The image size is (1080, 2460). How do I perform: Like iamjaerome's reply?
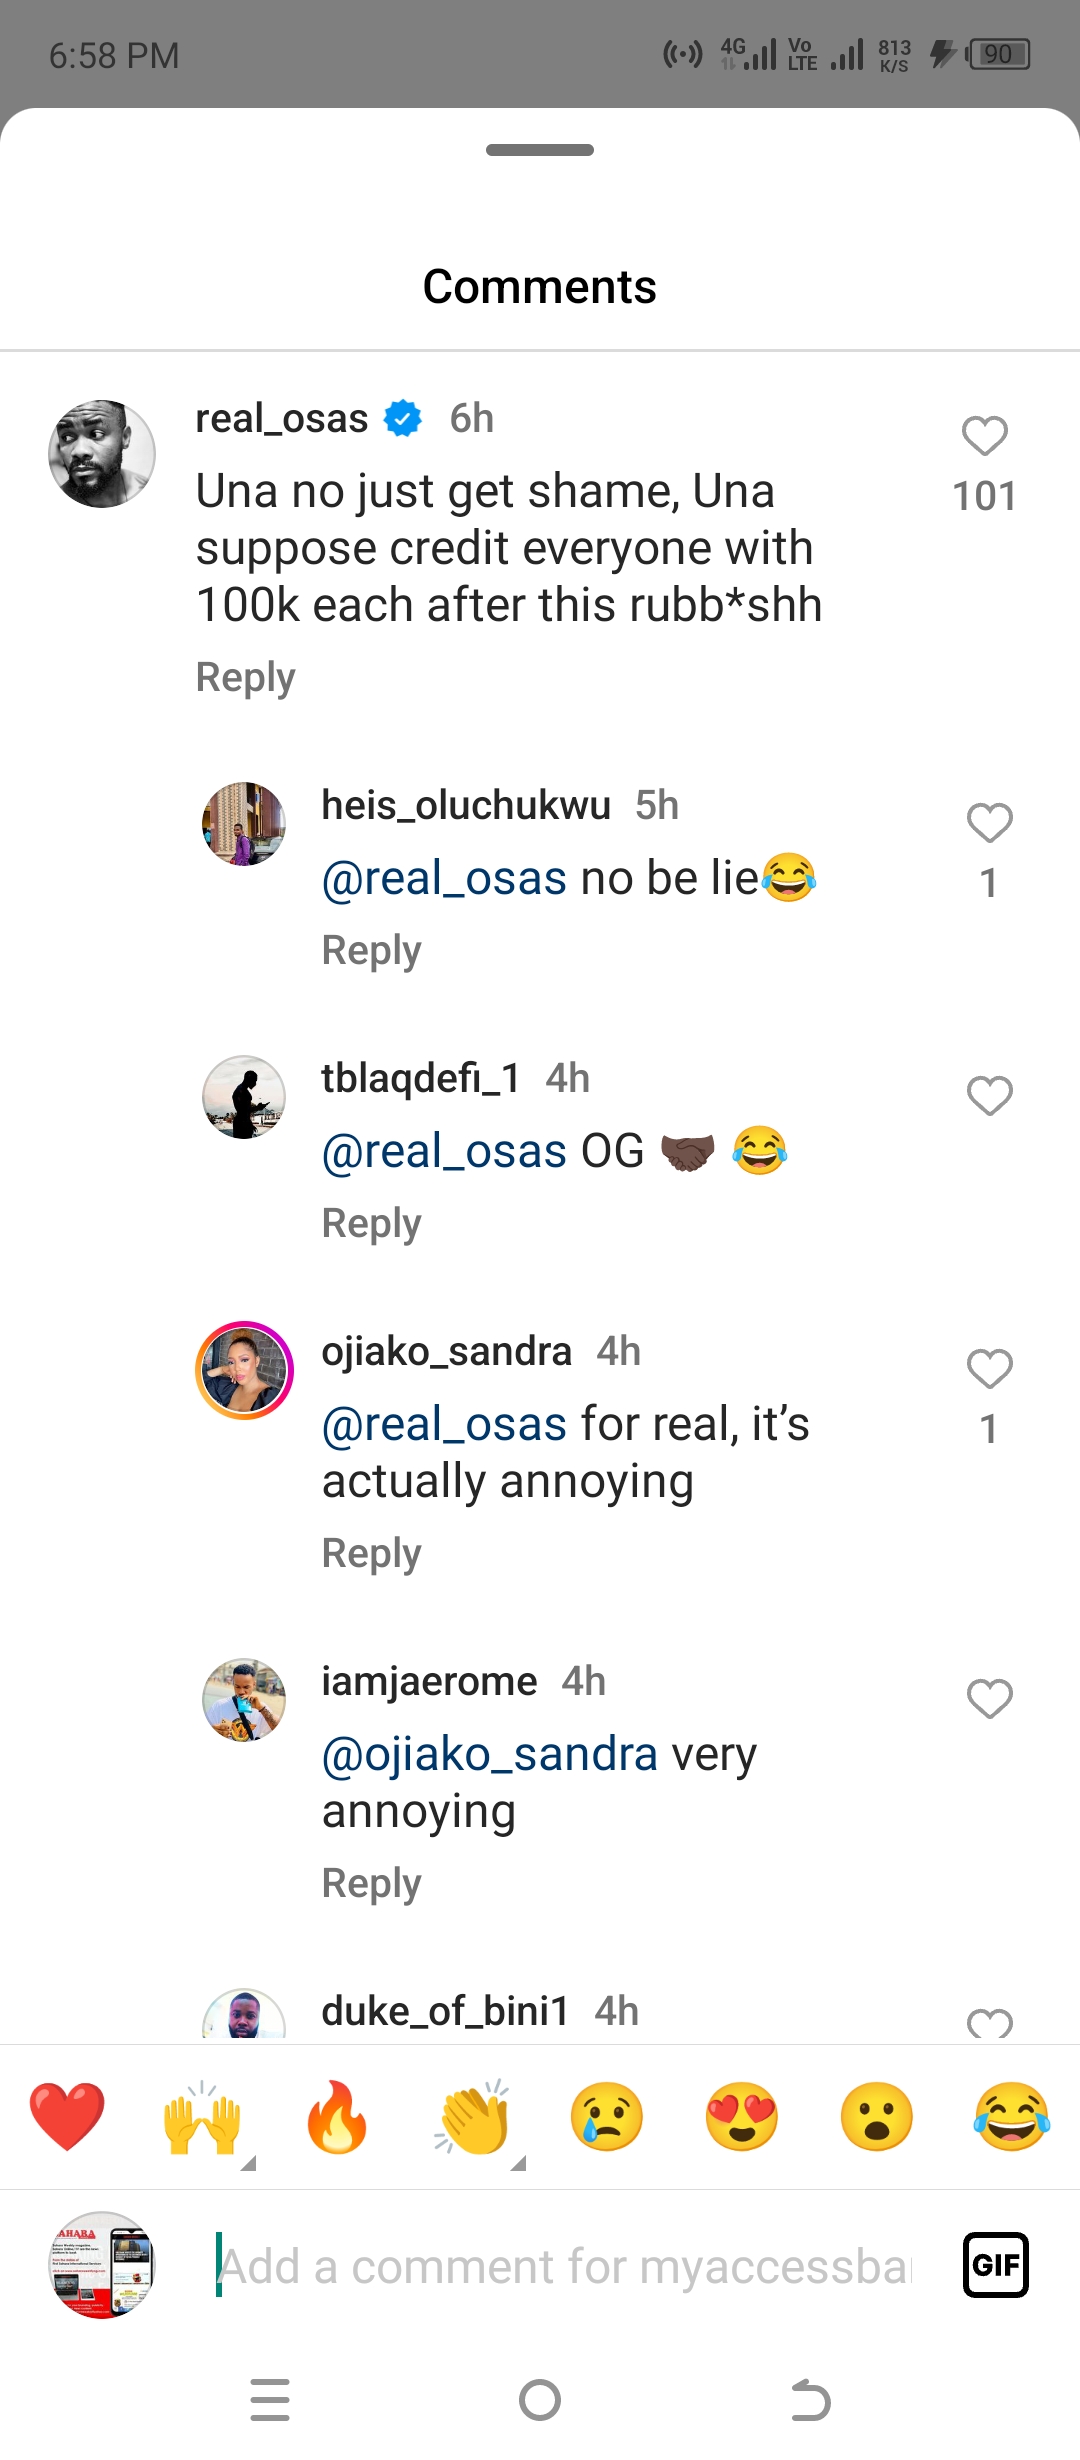989,1699
